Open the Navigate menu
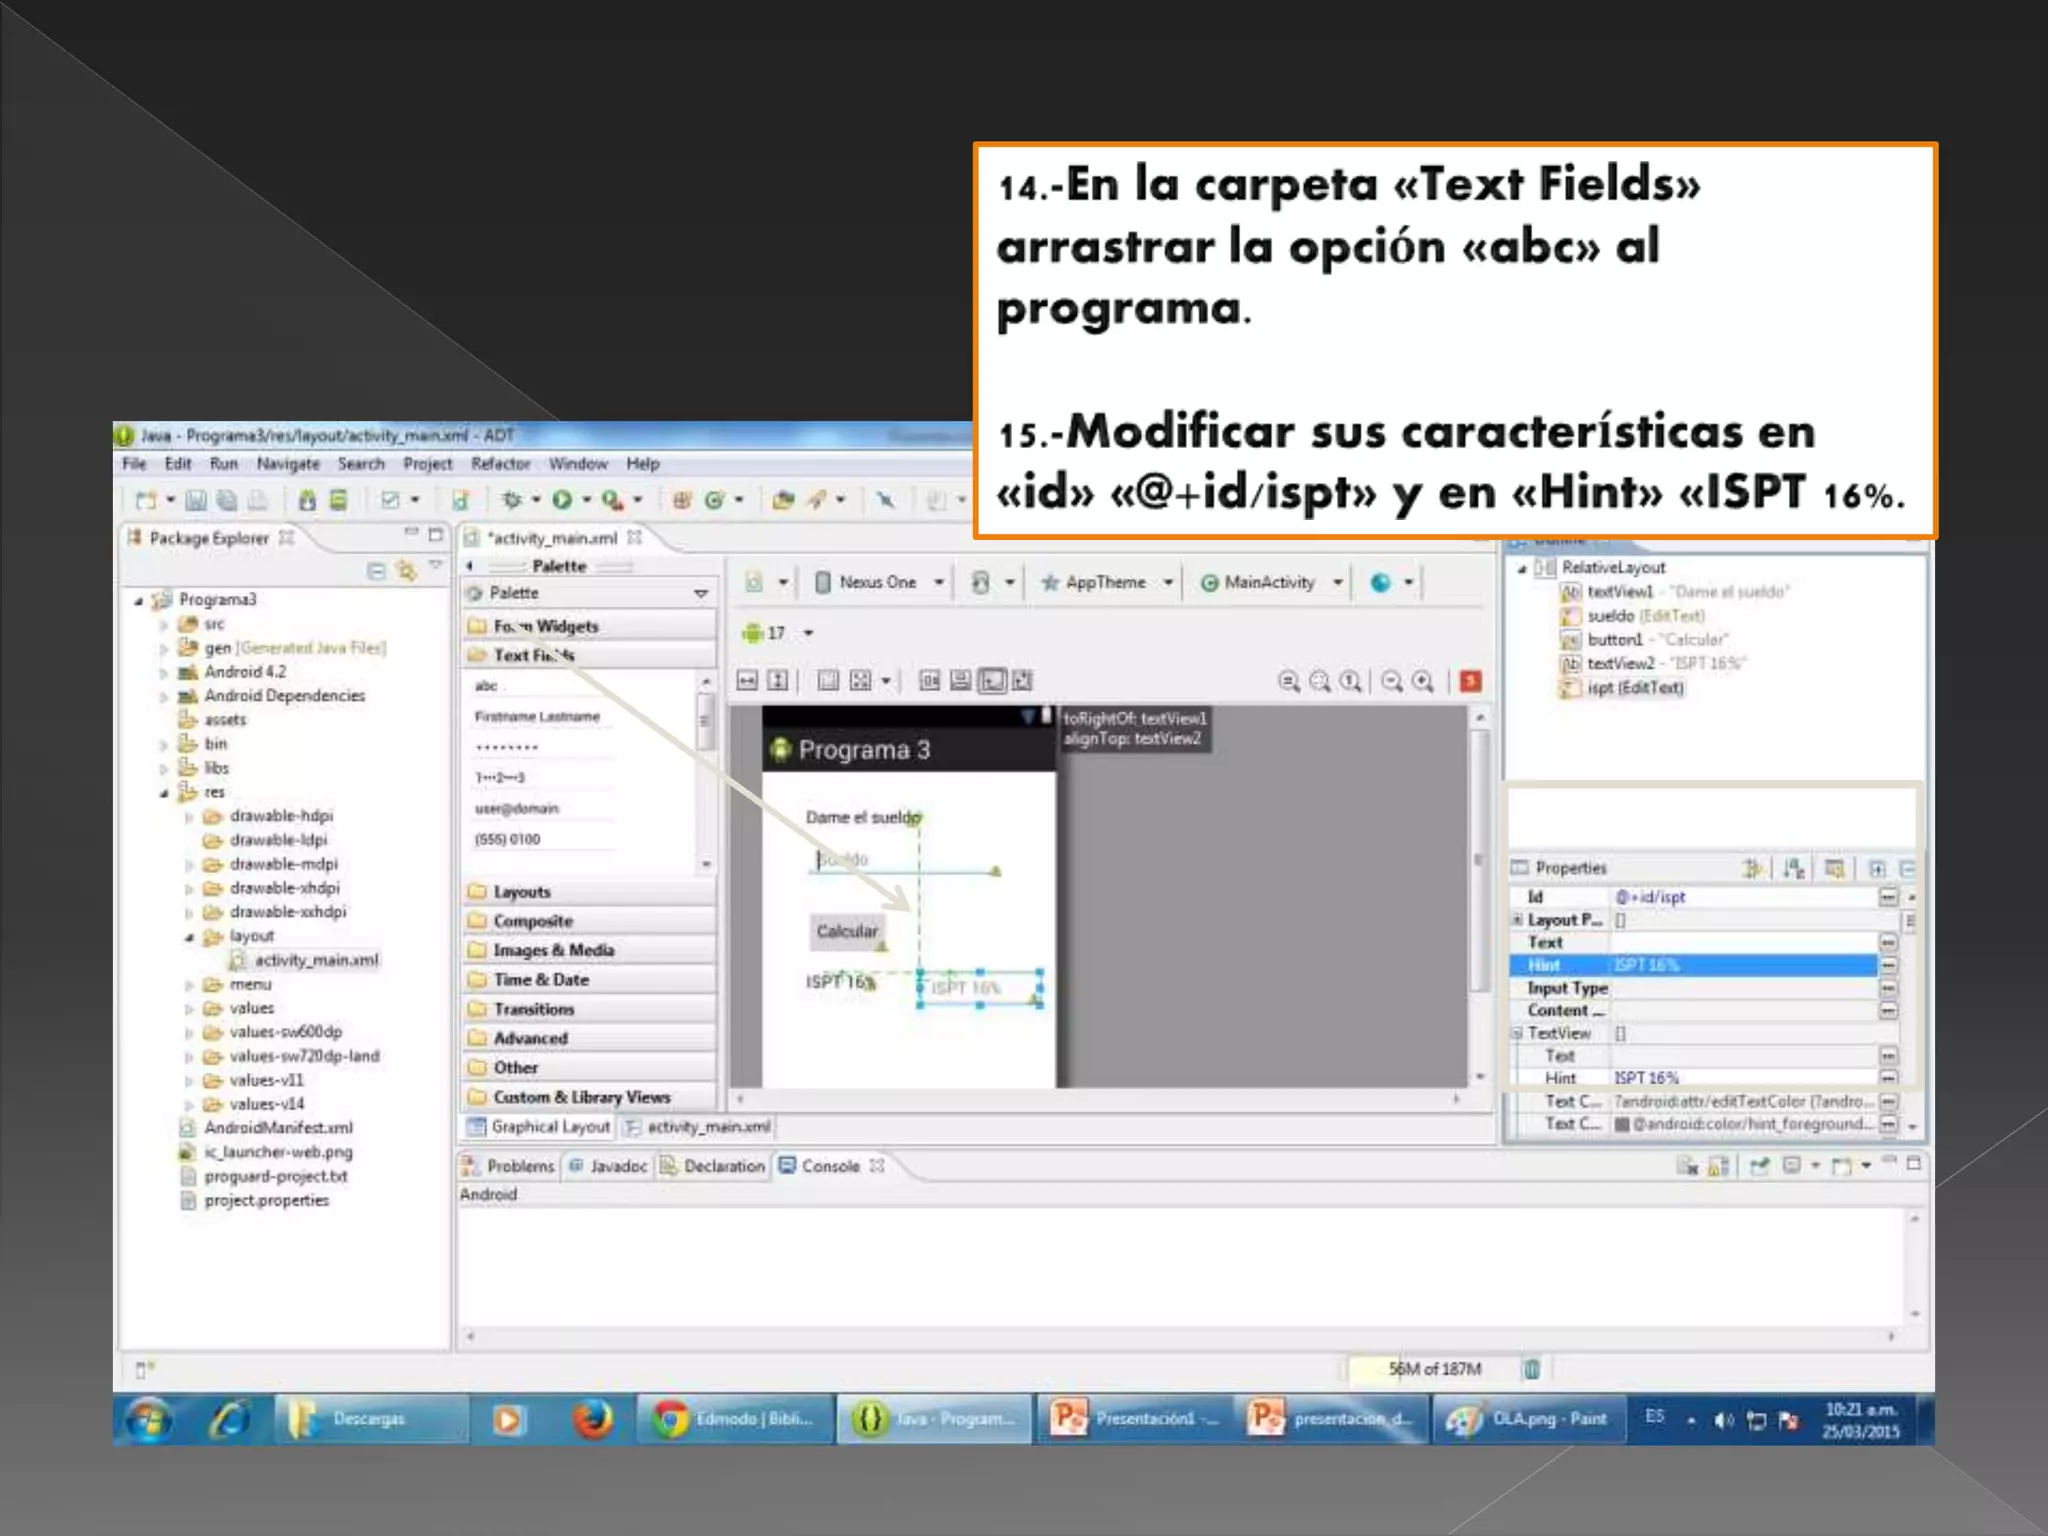 click(x=288, y=464)
